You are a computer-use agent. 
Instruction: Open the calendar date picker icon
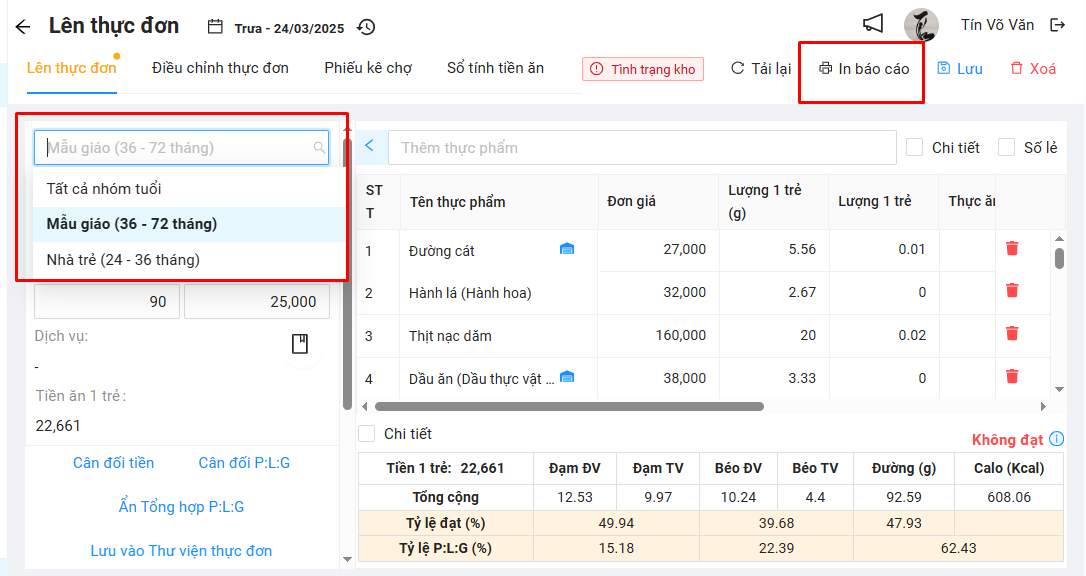[215, 27]
